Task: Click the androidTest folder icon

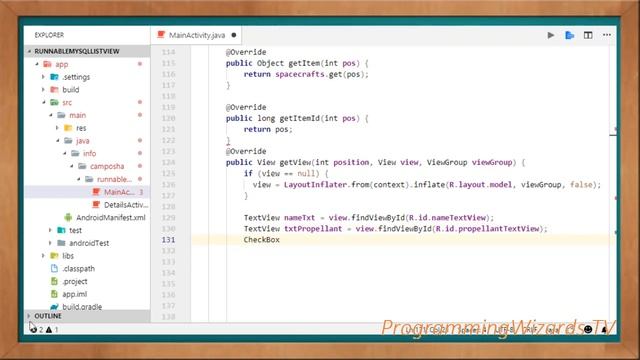Action: (x=61, y=243)
